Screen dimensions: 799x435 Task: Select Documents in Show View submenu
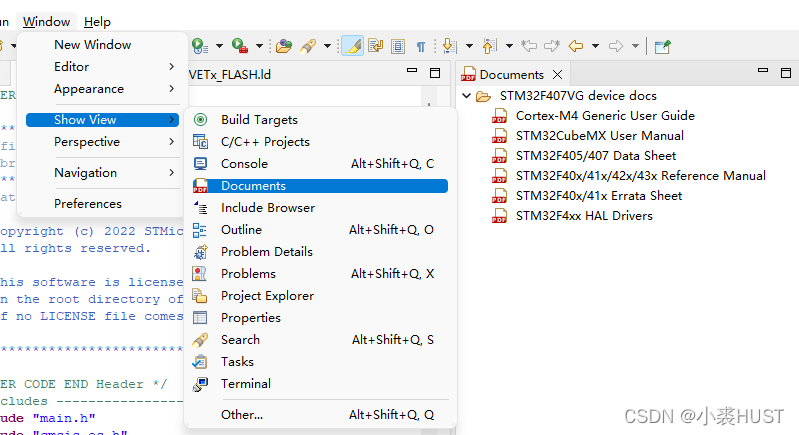coord(320,186)
